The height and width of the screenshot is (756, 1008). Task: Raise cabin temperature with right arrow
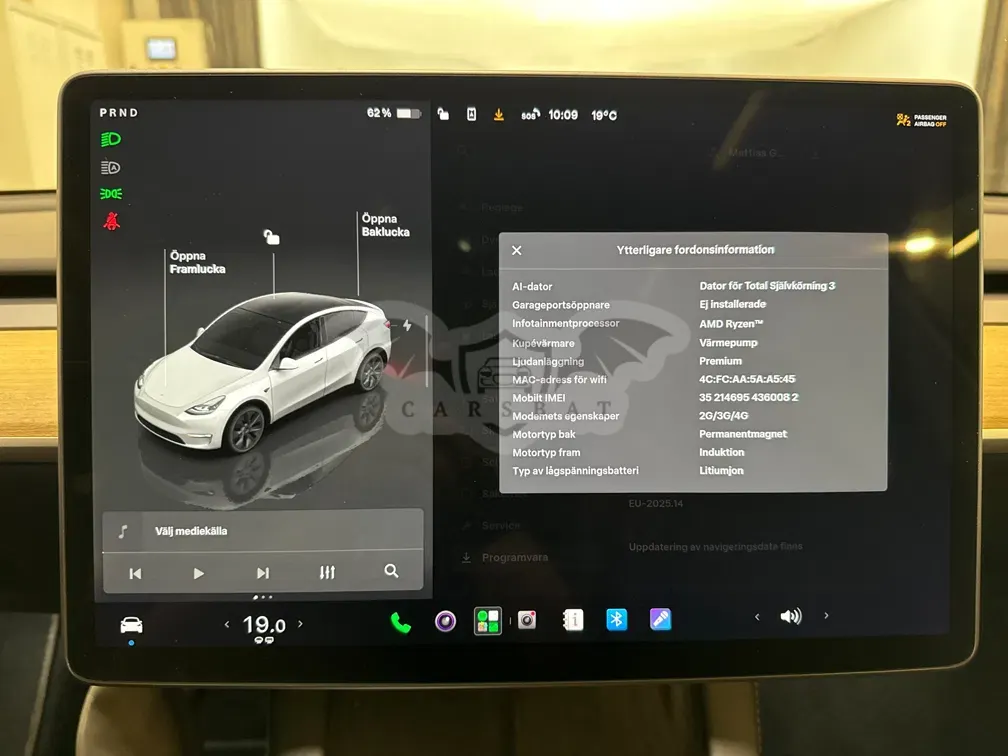[x=300, y=624]
